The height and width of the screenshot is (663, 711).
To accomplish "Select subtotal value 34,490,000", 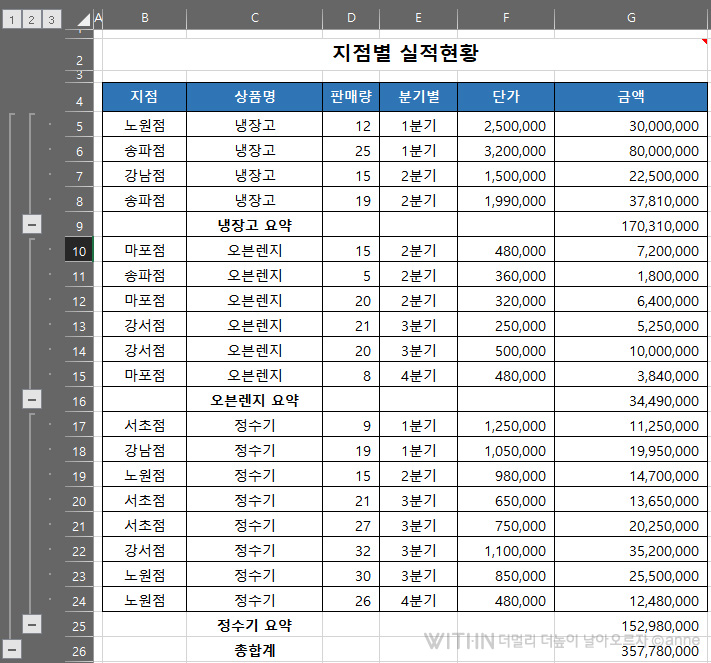I will tap(631, 400).
